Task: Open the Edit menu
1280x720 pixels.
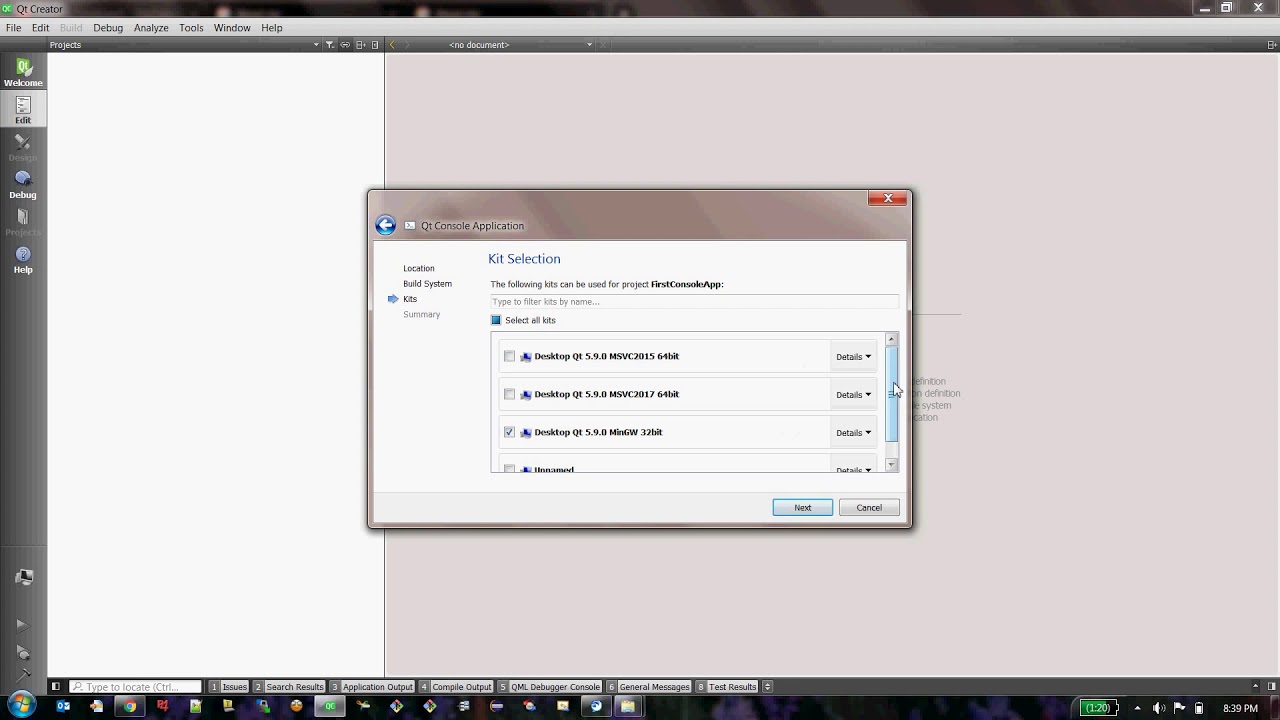Action: pos(40,28)
